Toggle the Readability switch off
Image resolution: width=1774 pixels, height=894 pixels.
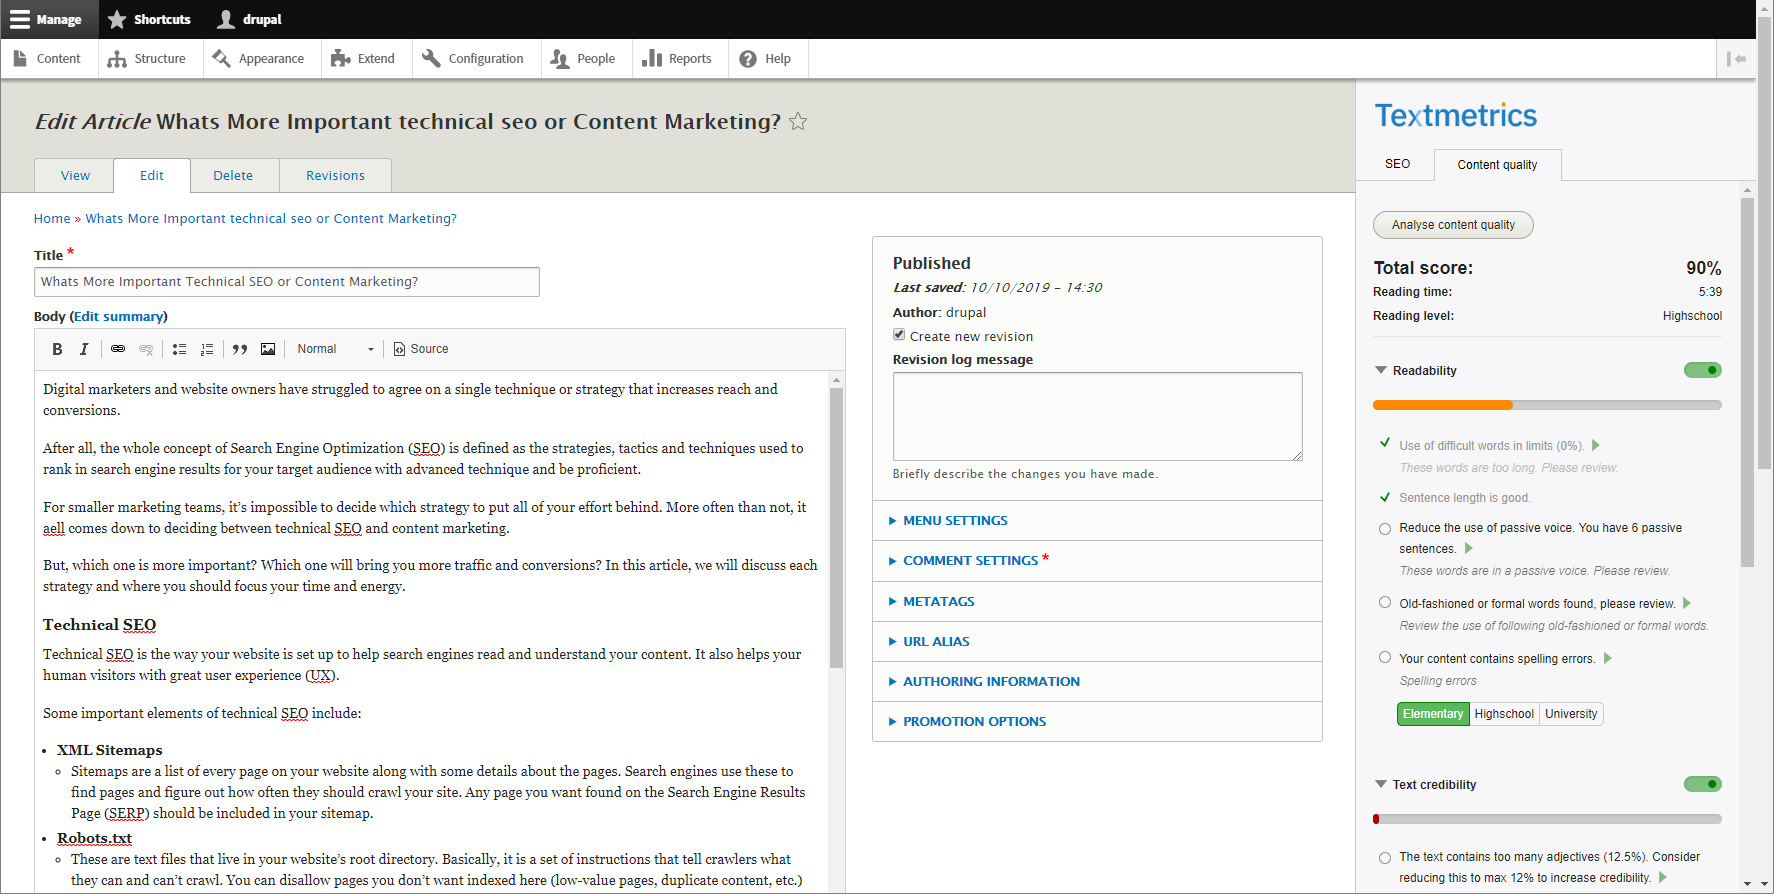[1702, 370]
